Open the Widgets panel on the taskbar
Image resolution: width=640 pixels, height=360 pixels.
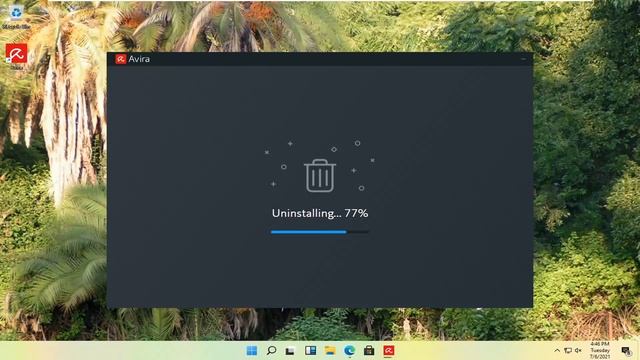tap(310, 350)
